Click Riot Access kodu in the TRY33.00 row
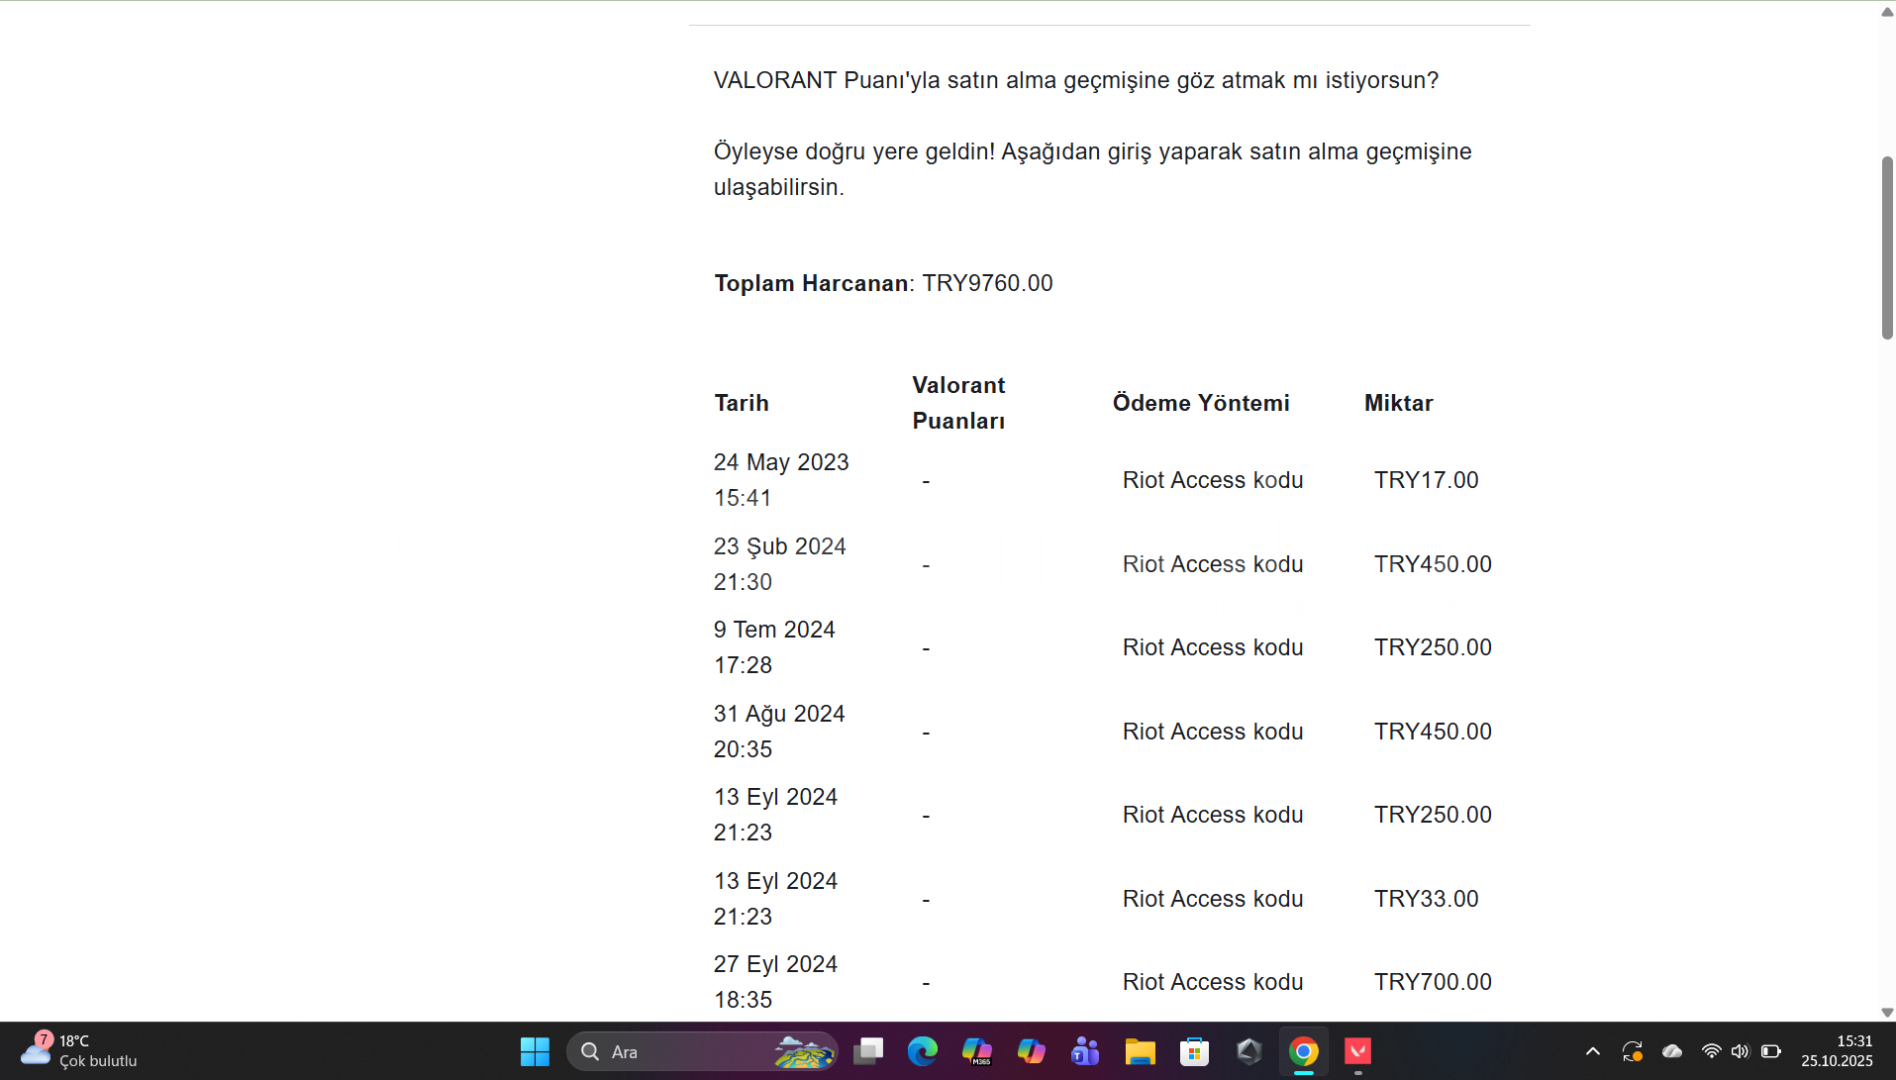The width and height of the screenshot is (1896, 1080). point(1213,899)
